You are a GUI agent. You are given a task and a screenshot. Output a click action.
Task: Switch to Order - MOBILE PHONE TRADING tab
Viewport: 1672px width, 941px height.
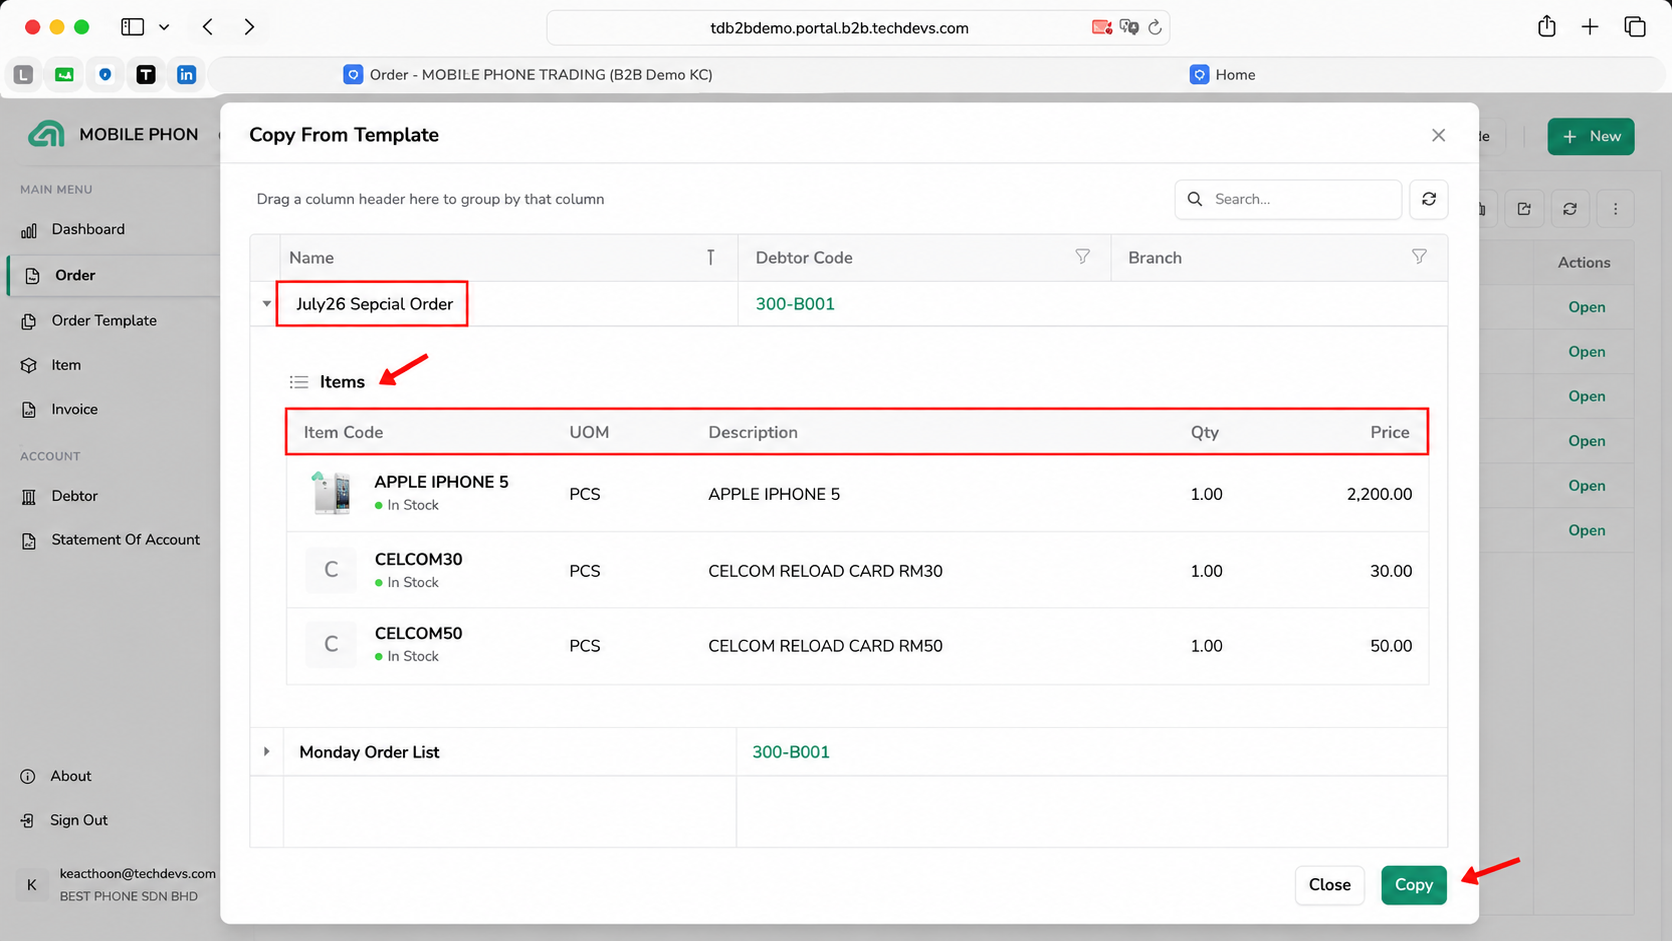click(528, 75)
